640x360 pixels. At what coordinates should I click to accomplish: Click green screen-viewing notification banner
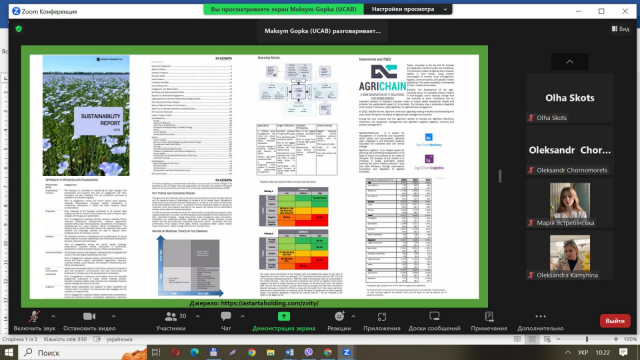284,9
